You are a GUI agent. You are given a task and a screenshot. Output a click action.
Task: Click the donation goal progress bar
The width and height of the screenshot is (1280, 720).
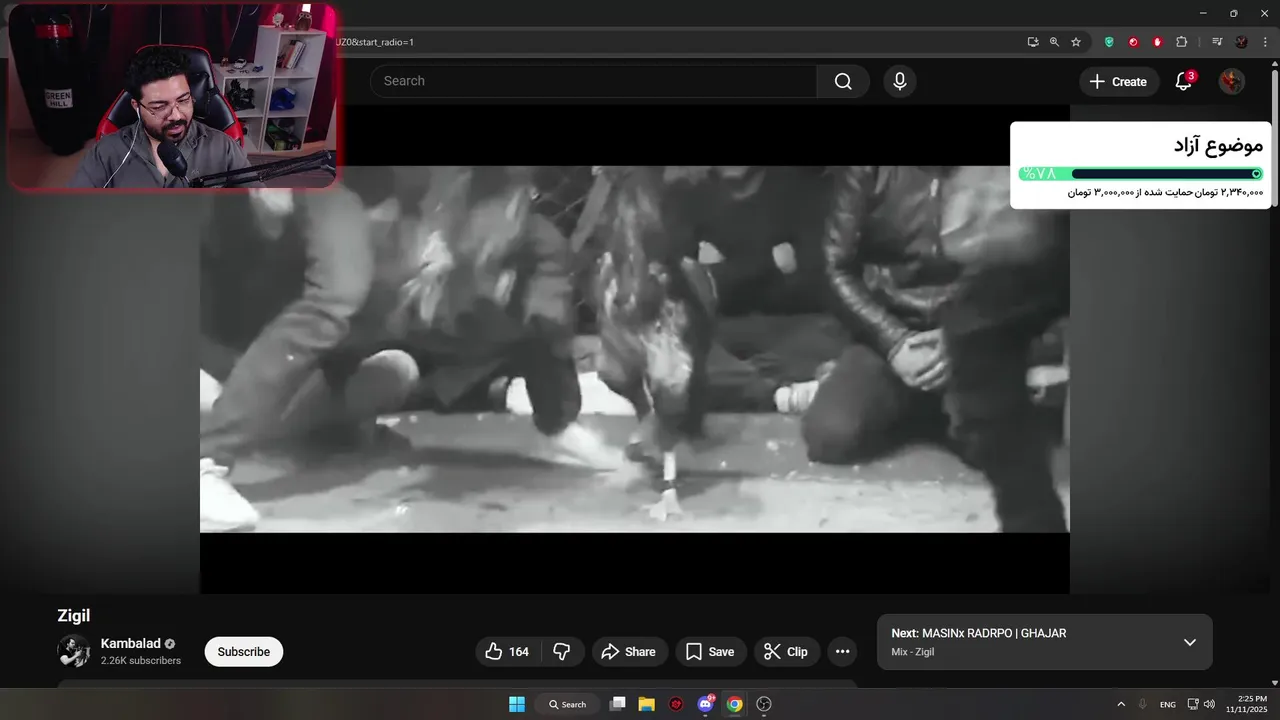1141,174
